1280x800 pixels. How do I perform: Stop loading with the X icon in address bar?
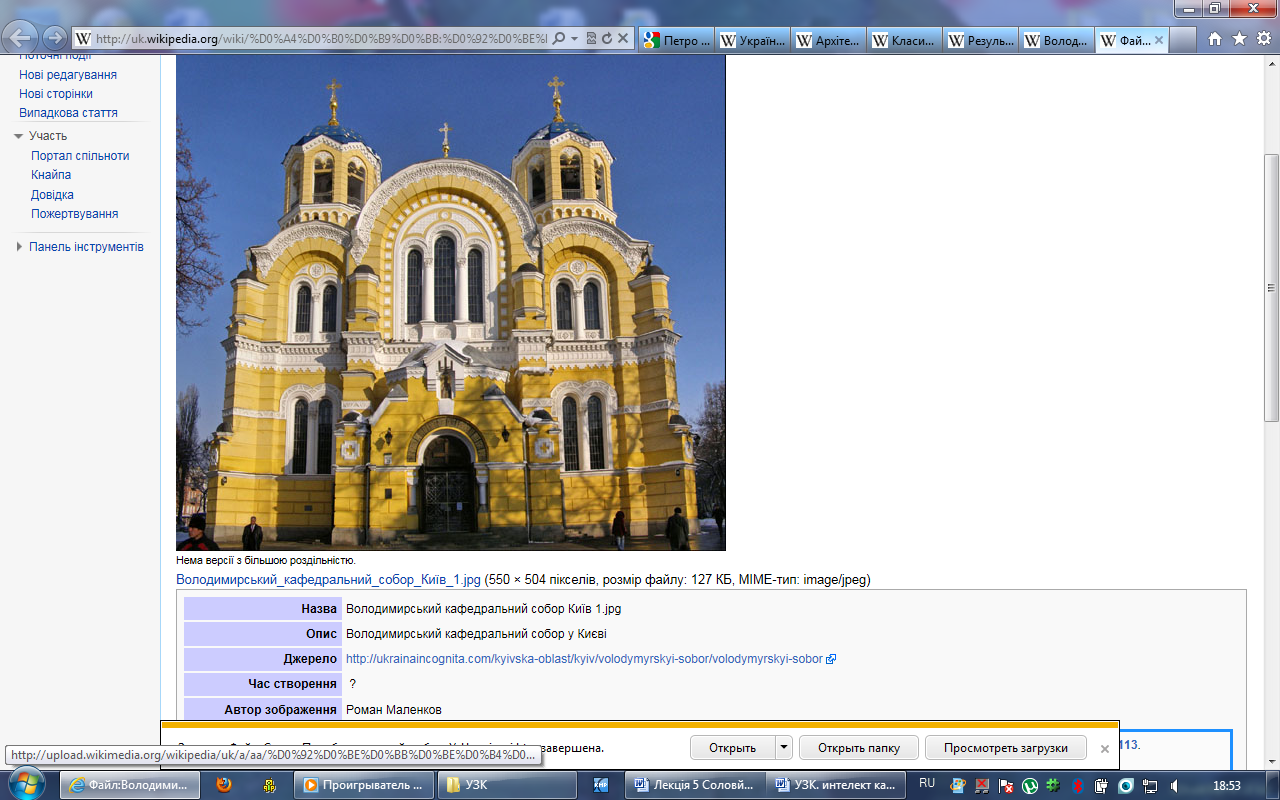[x=622, y=39]
